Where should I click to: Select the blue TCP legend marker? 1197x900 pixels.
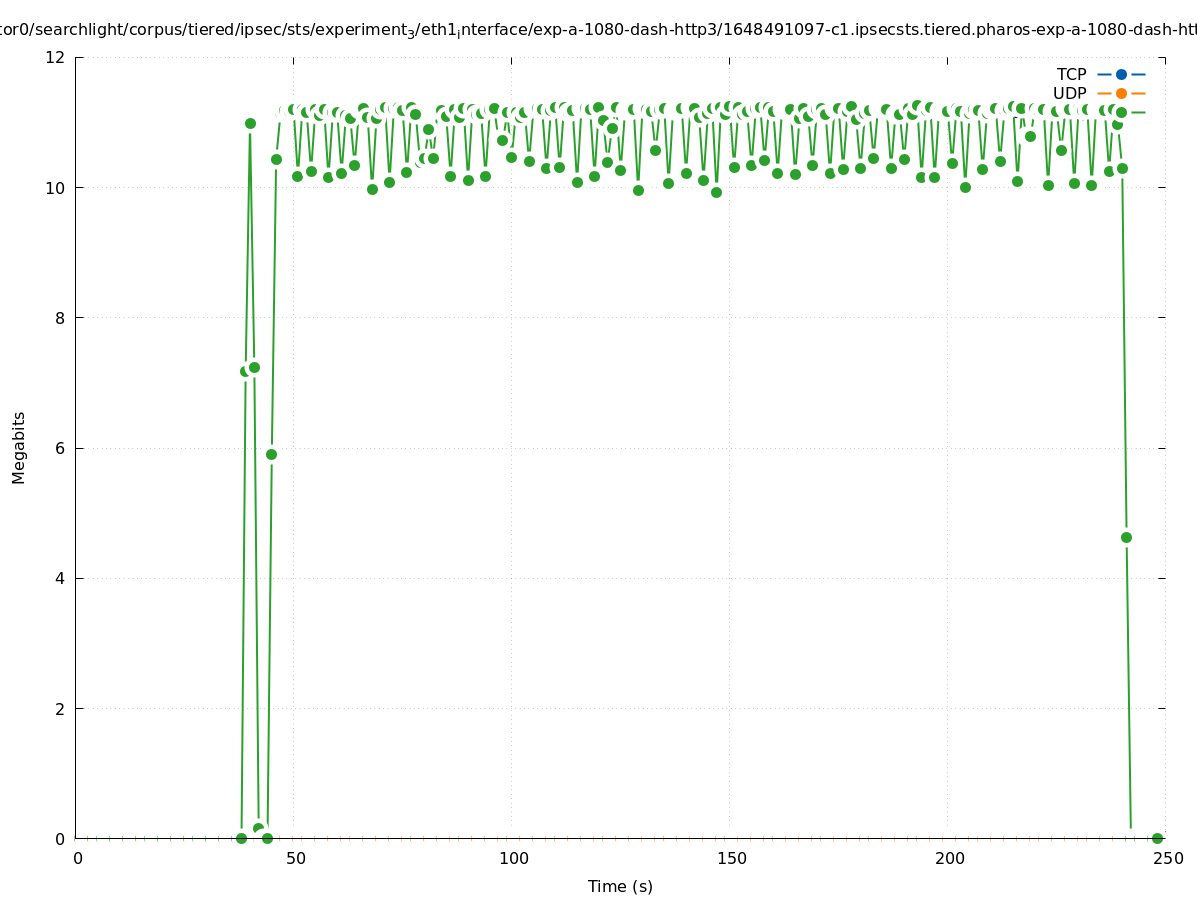tap(1121, 74)
